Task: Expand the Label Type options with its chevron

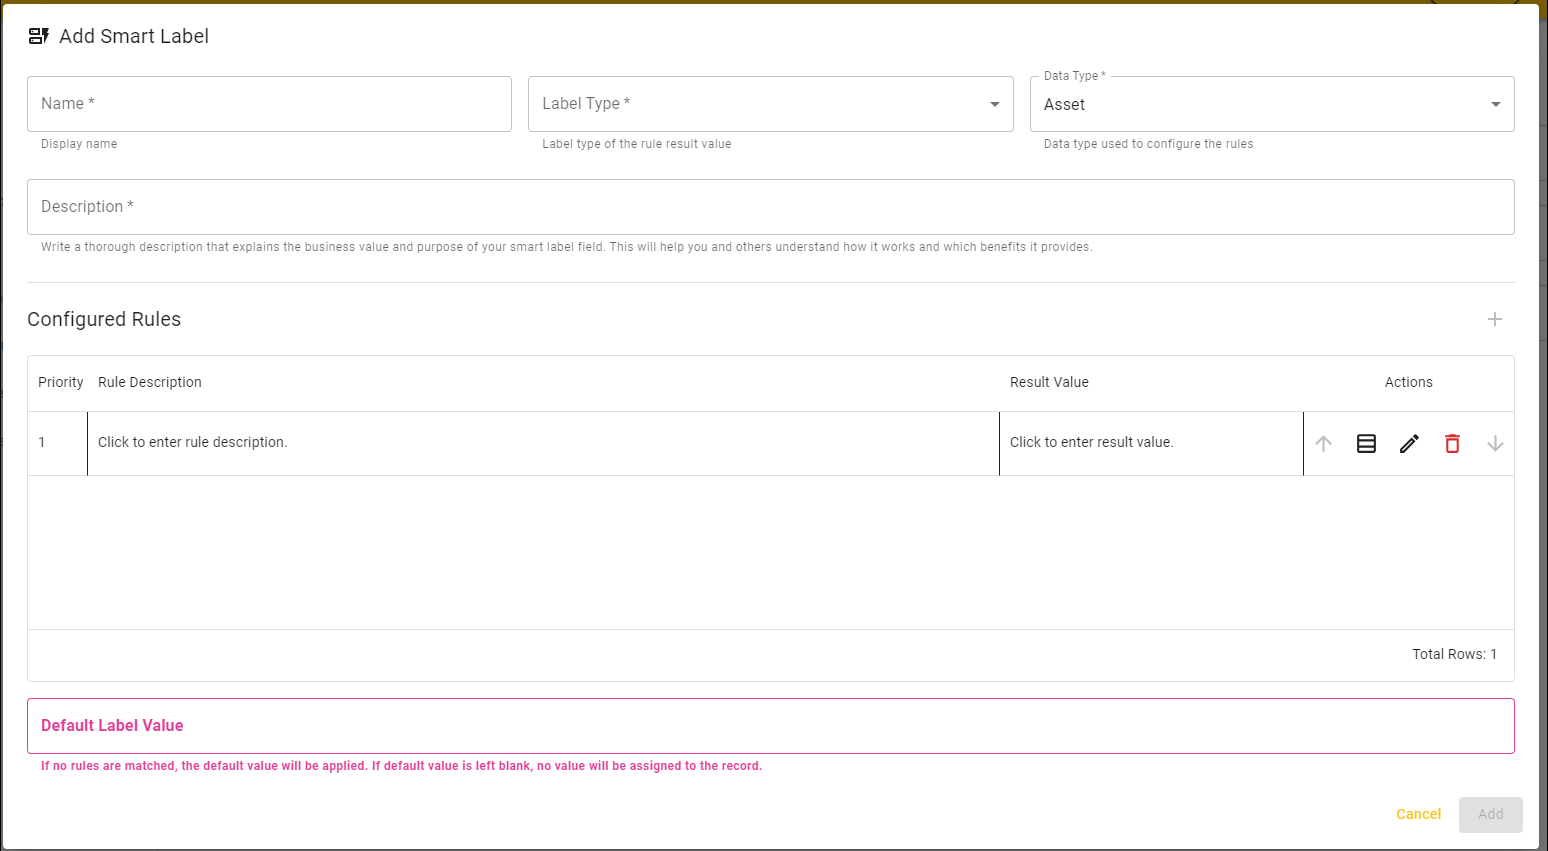Action: 994,103
